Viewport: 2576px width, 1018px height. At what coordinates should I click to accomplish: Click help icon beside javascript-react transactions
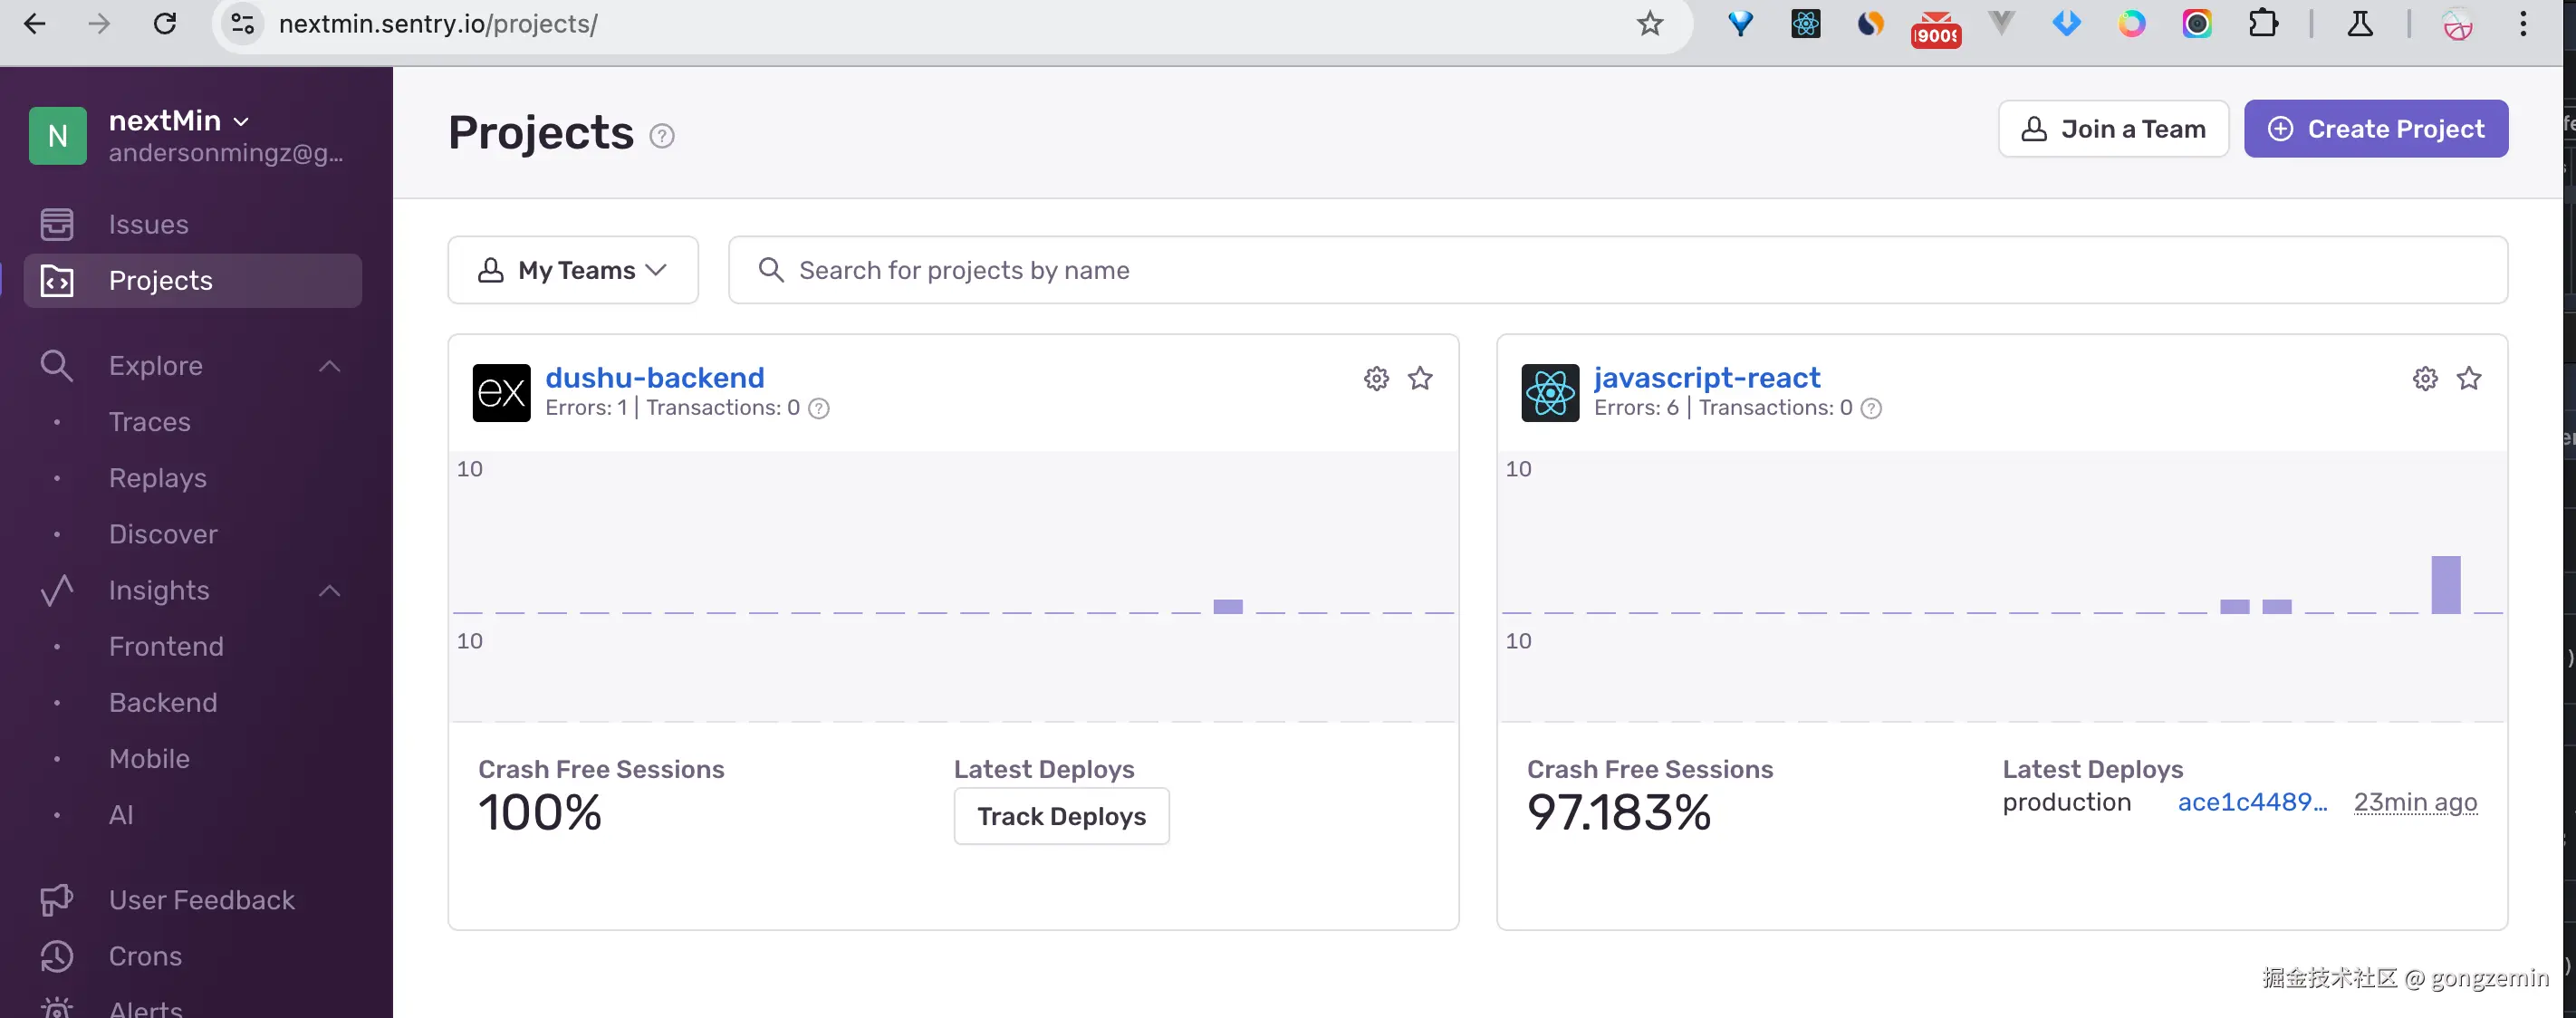[x=1870, y=408]
